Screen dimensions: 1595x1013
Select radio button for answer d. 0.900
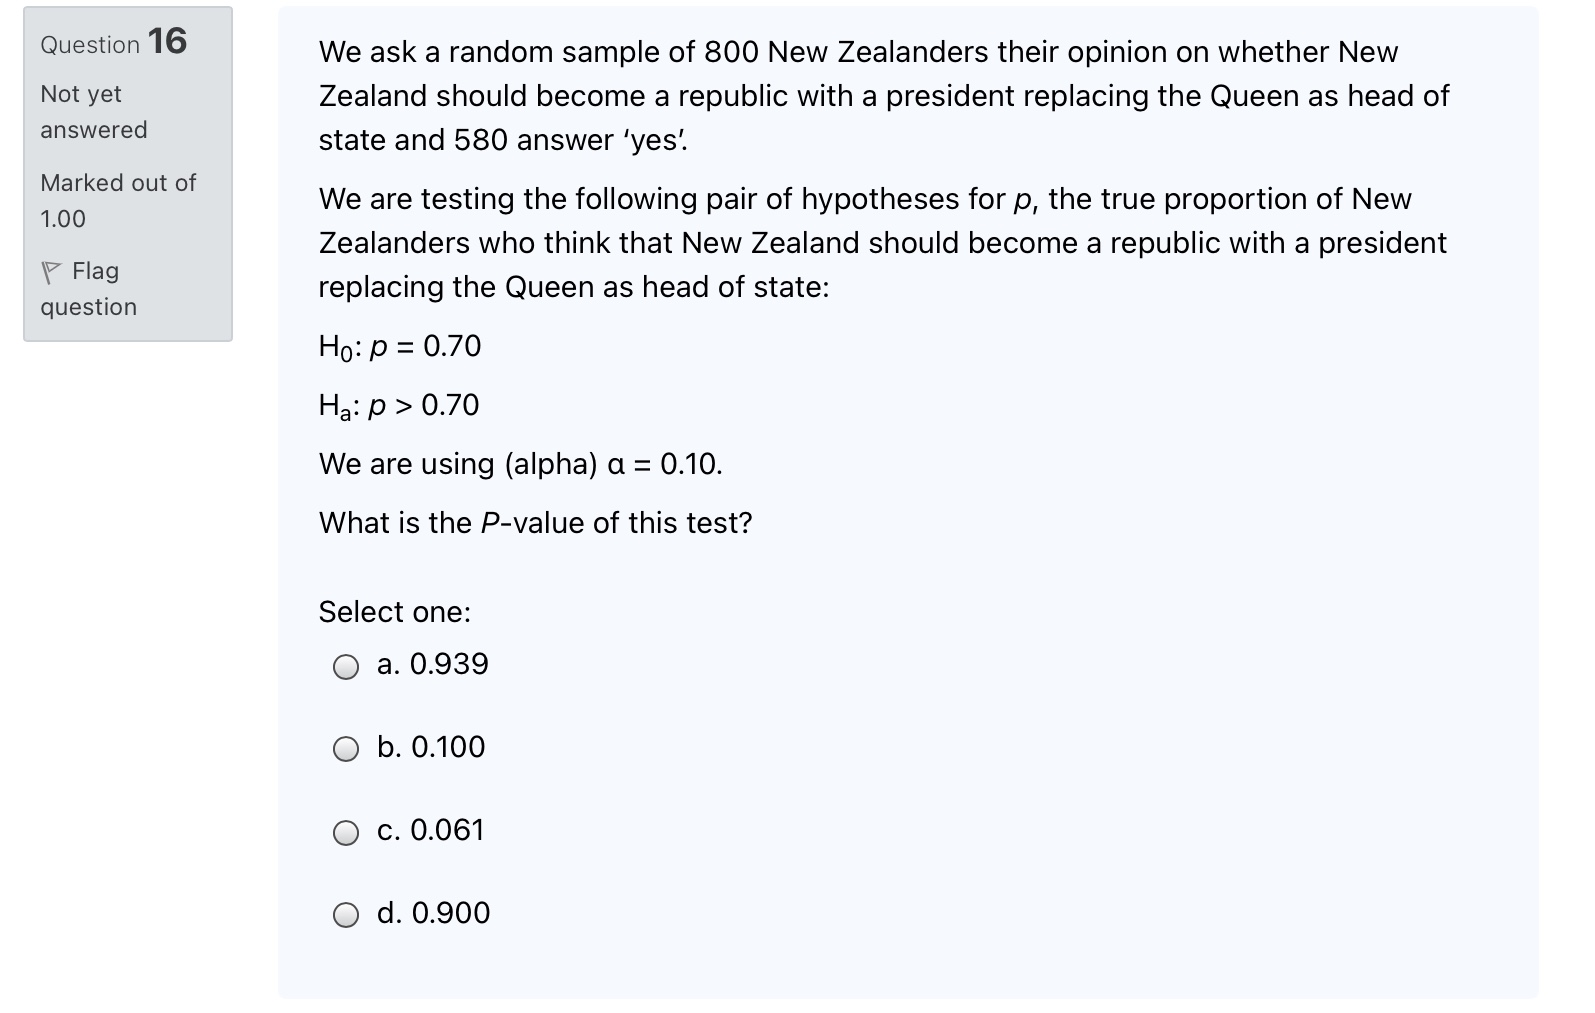(345, 913)
